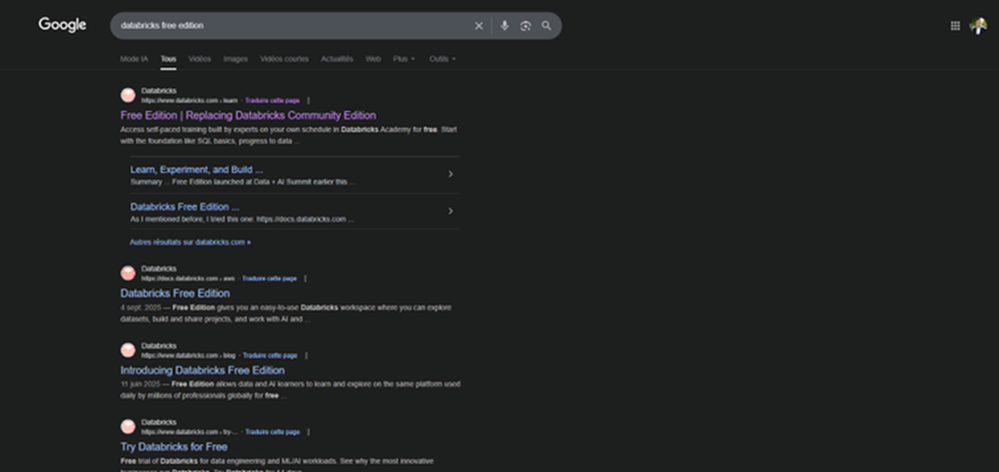The image size is (999, 472).
Task: Click Traduire cette page for Try Databricks result
Action: (x=272, y=432)
